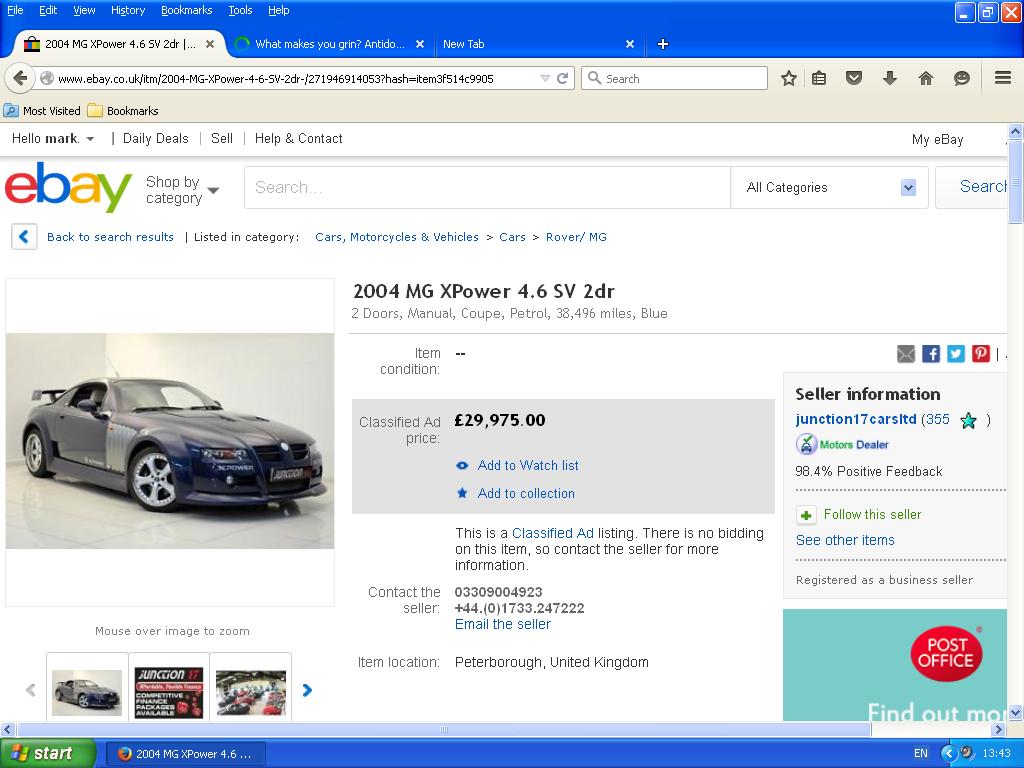Screen dimensions: 1024x768
Task: Share listing on Pinterest icon
Action: [x=981, y=354]
